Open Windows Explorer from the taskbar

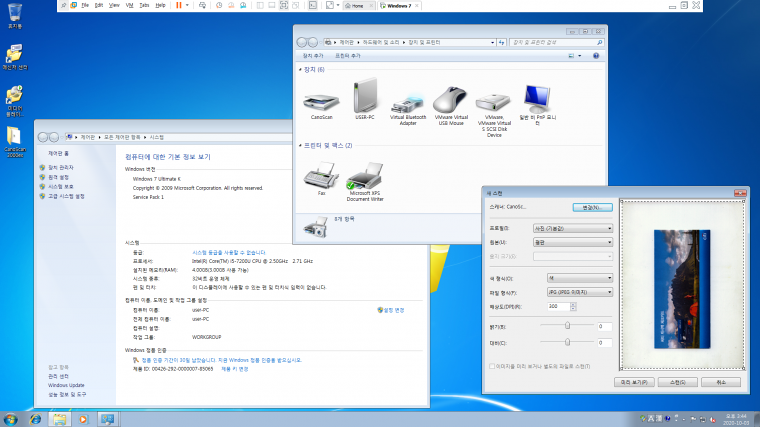[x=59, y=419]
